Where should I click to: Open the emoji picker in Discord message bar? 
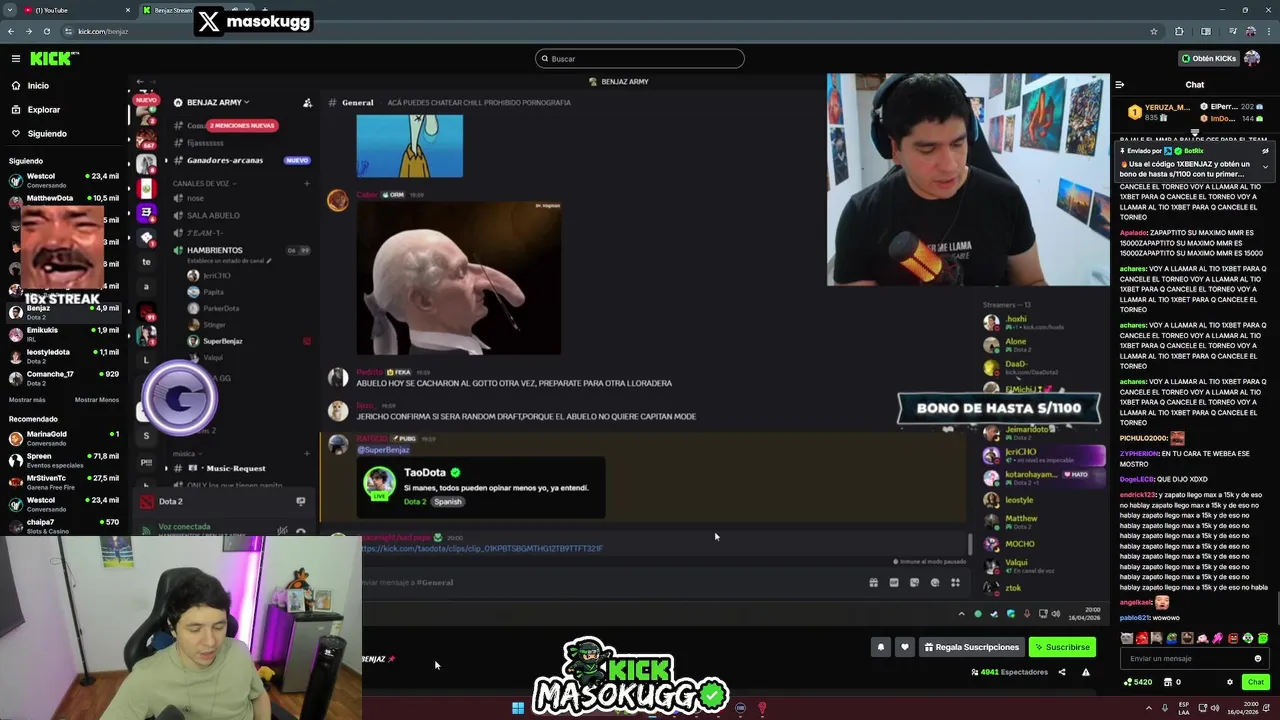(935, 583)
